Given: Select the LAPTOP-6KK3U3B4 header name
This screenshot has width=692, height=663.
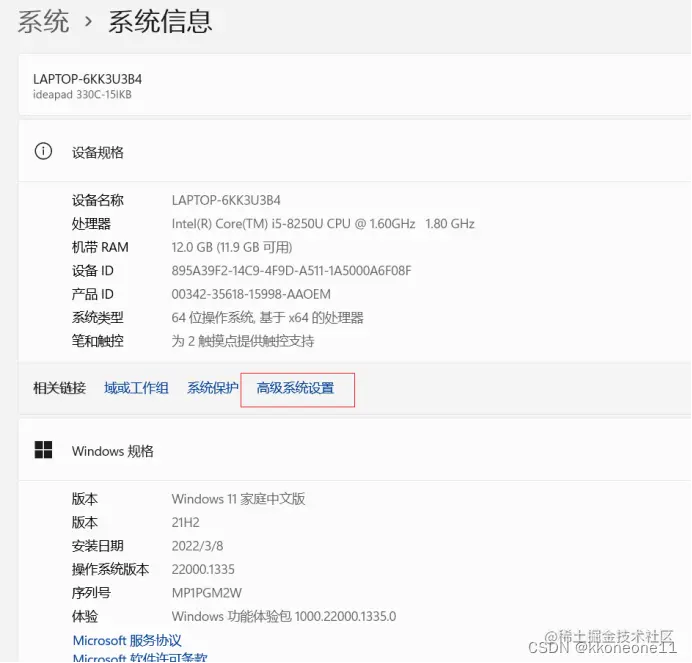Looking at the screenshot, I should (x=87, y=79).
